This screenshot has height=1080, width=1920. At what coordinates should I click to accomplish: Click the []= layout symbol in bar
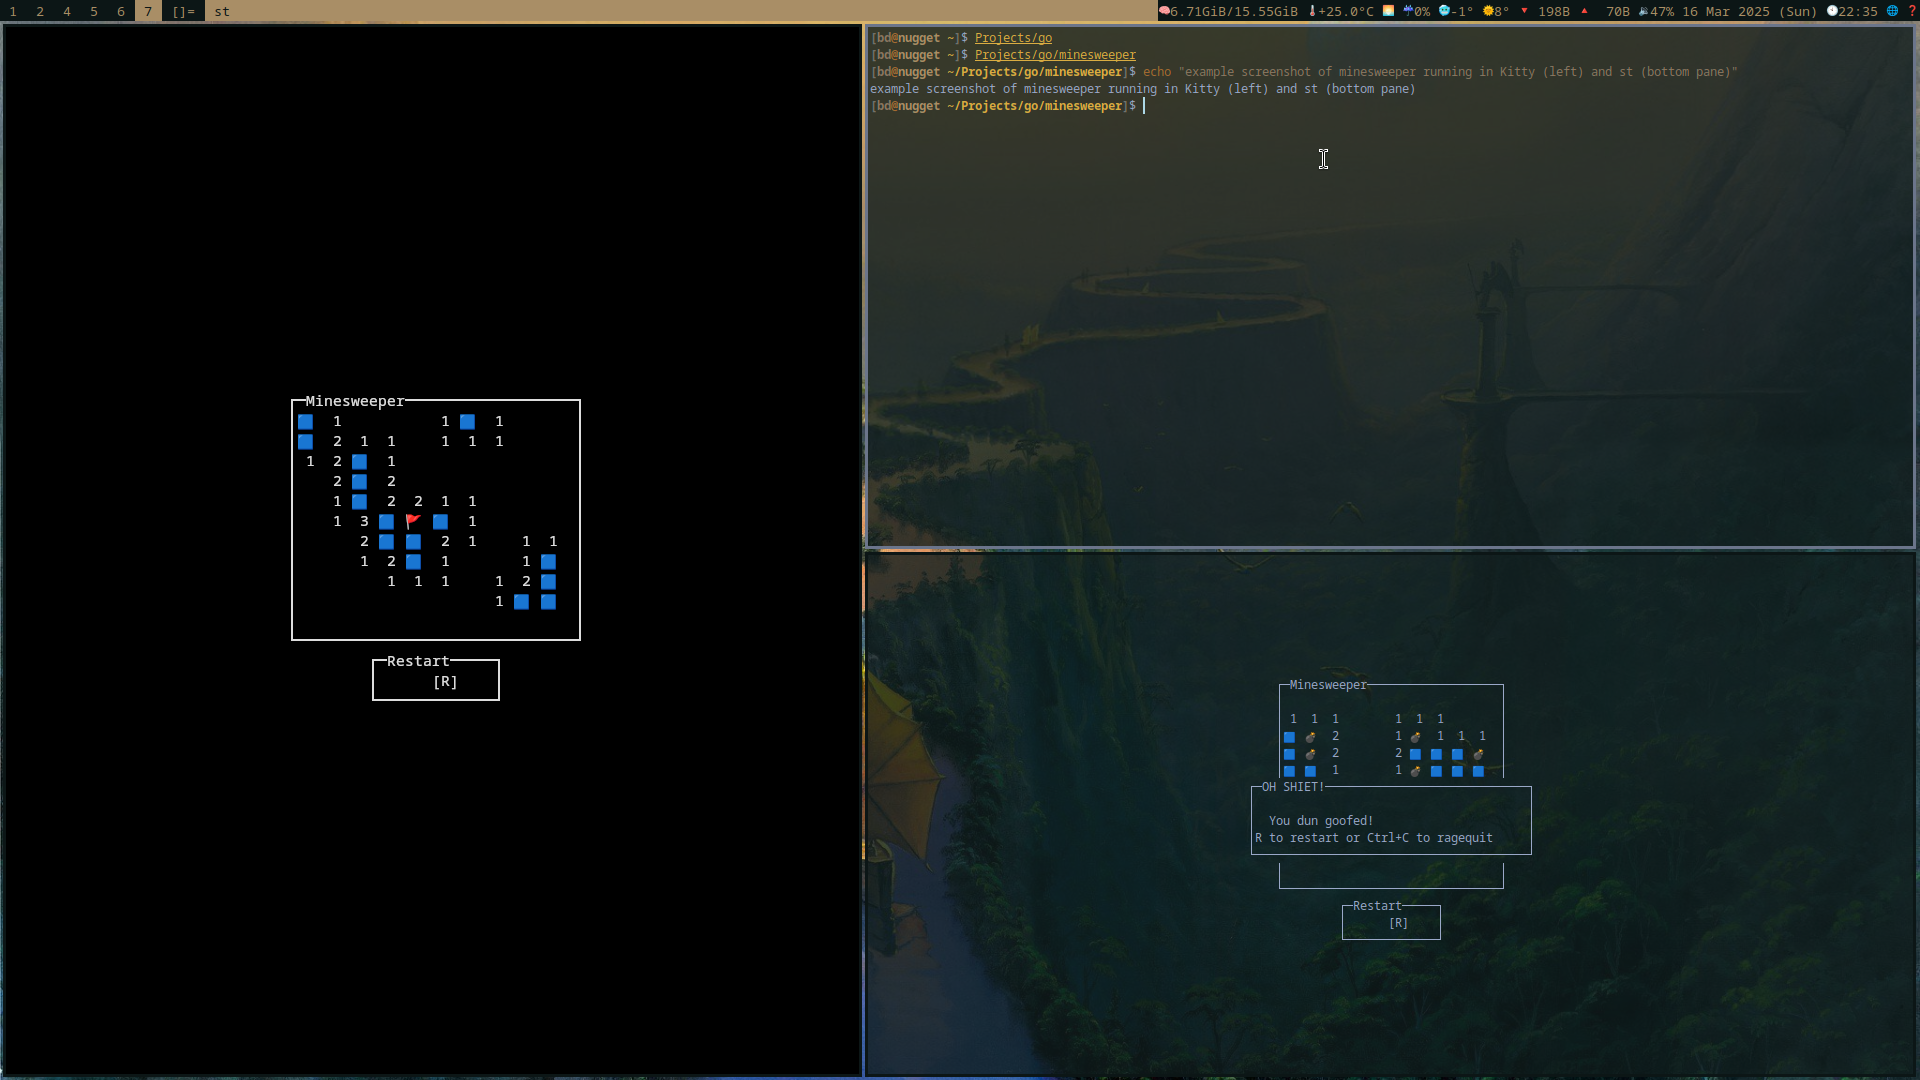[x=183, y=11]
